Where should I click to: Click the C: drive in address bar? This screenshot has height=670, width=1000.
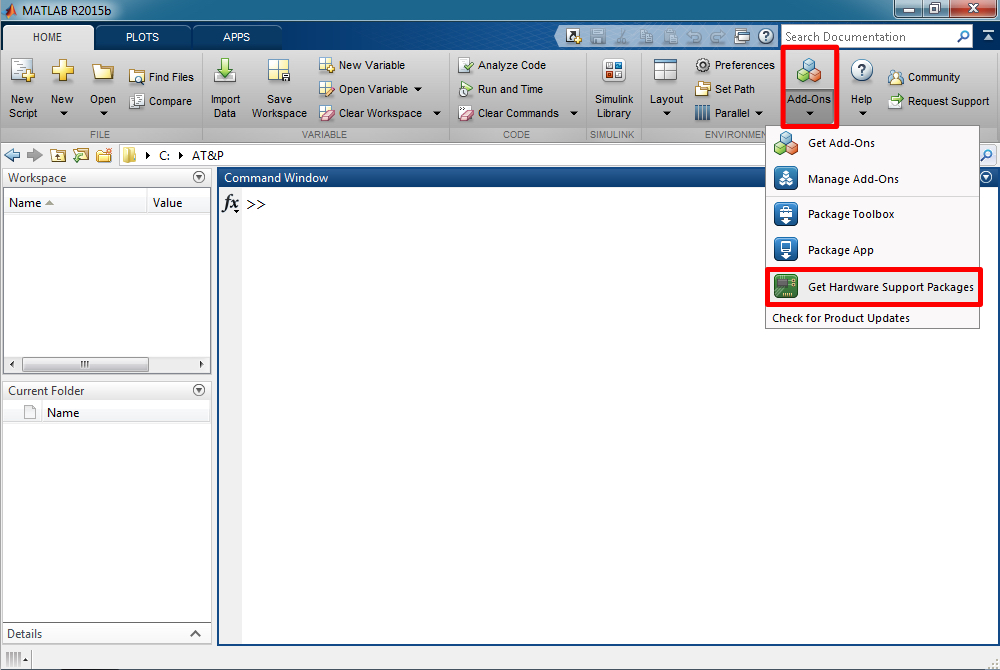pos(165,156)
